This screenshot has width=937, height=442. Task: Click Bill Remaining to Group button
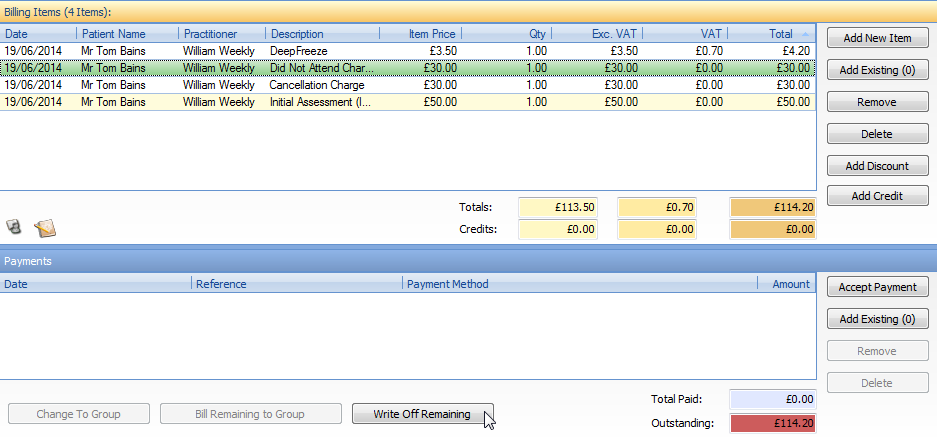click(x=250, y=413)
